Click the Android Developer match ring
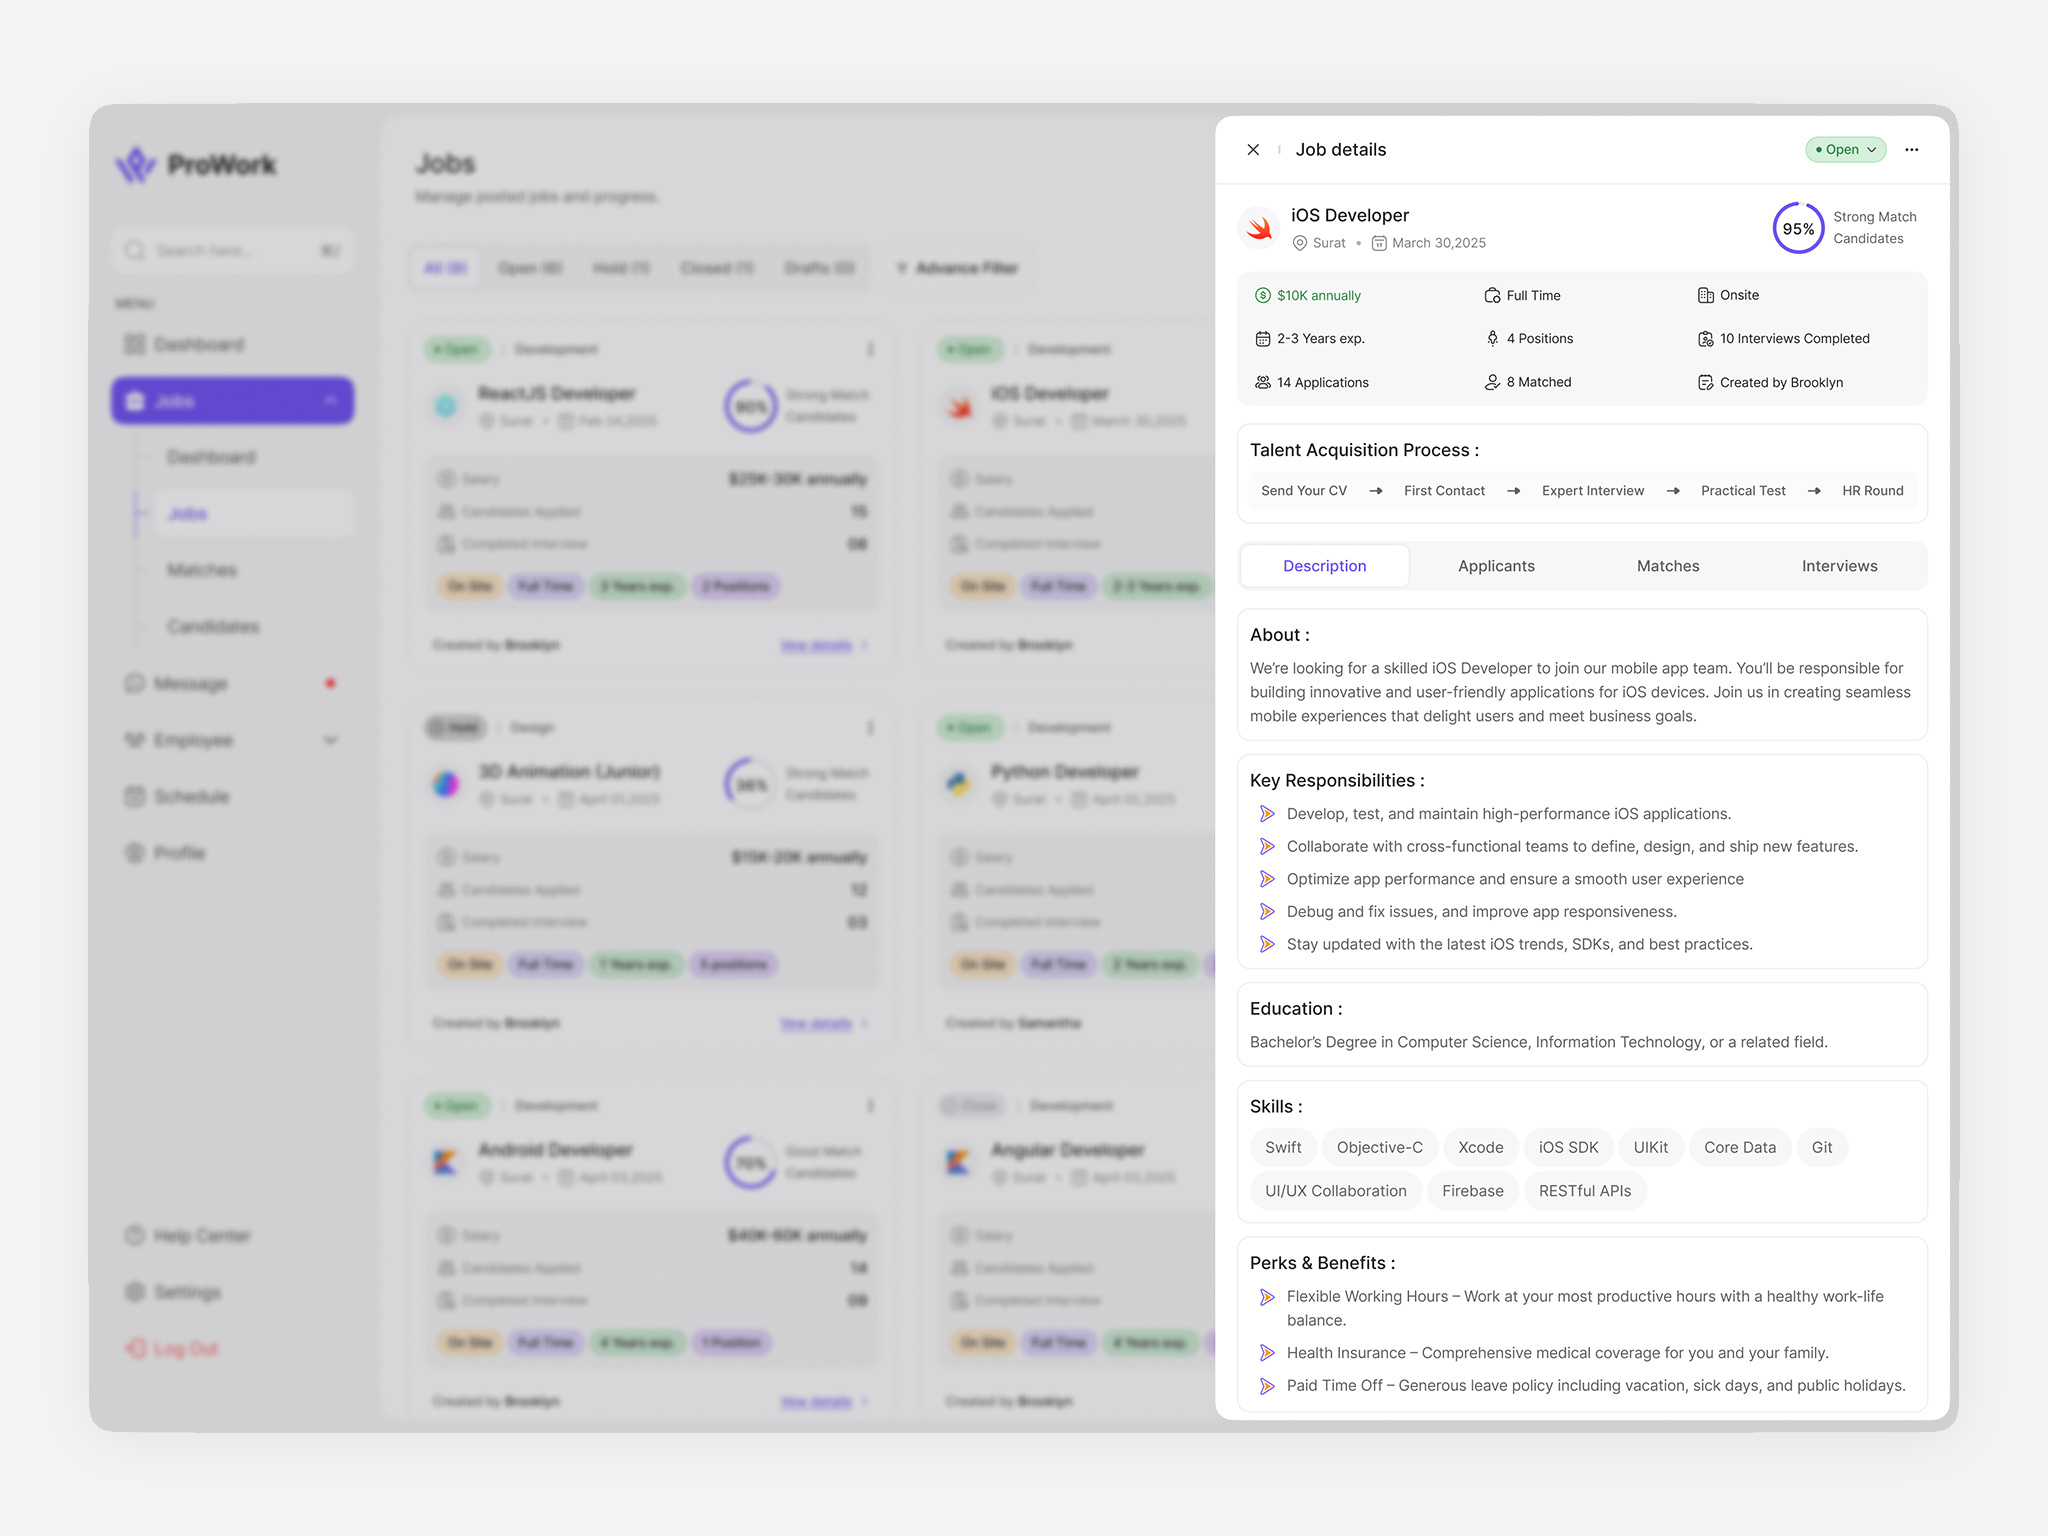 (750, 1163)
